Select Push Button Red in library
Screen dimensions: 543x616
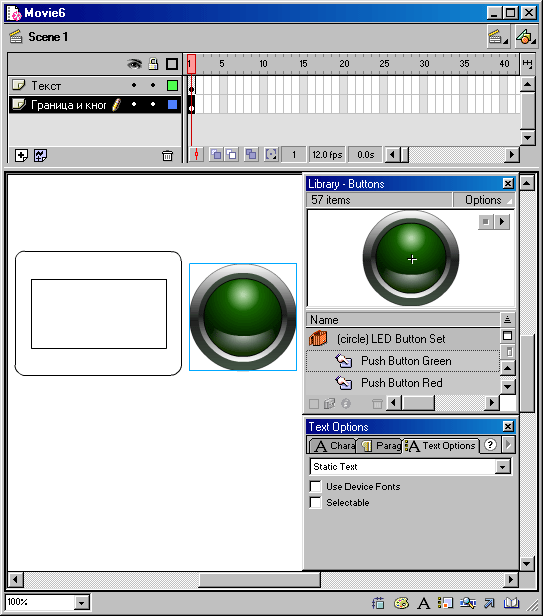[403, 383]
